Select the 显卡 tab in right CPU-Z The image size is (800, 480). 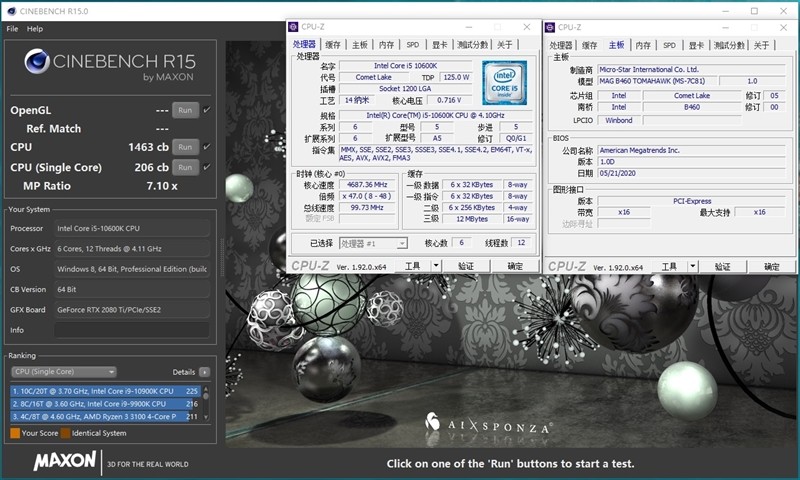[x=696, y=45]
